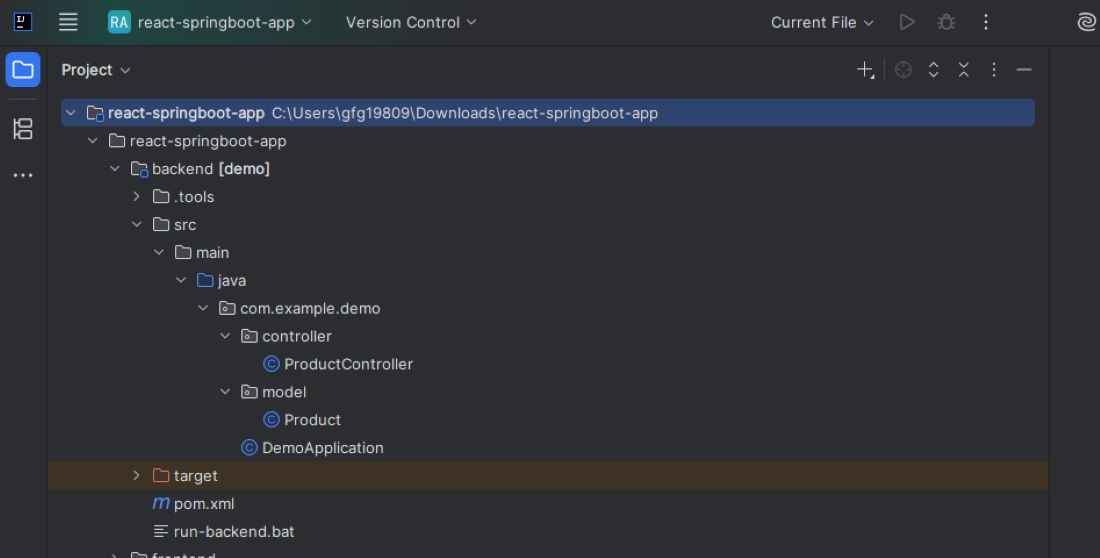Expand the target folder chevron
Image resolution: width=1100 pixels, height=558 pixels.
[137, 476]
